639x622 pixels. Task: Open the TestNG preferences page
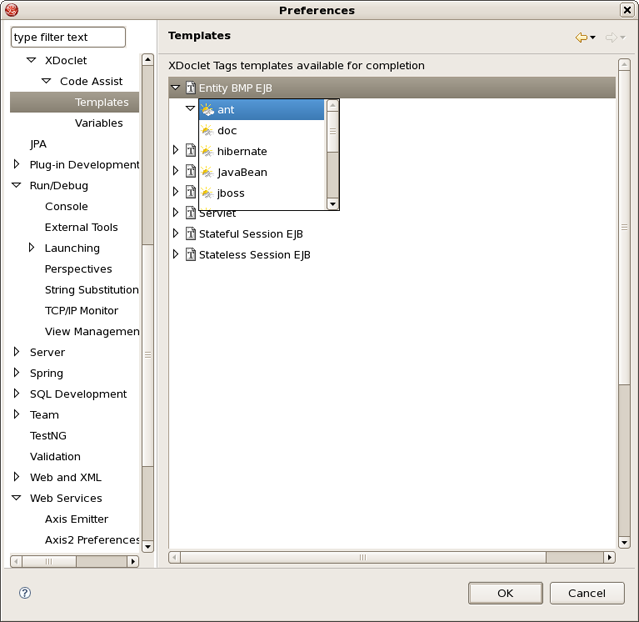tap(49, 436)
